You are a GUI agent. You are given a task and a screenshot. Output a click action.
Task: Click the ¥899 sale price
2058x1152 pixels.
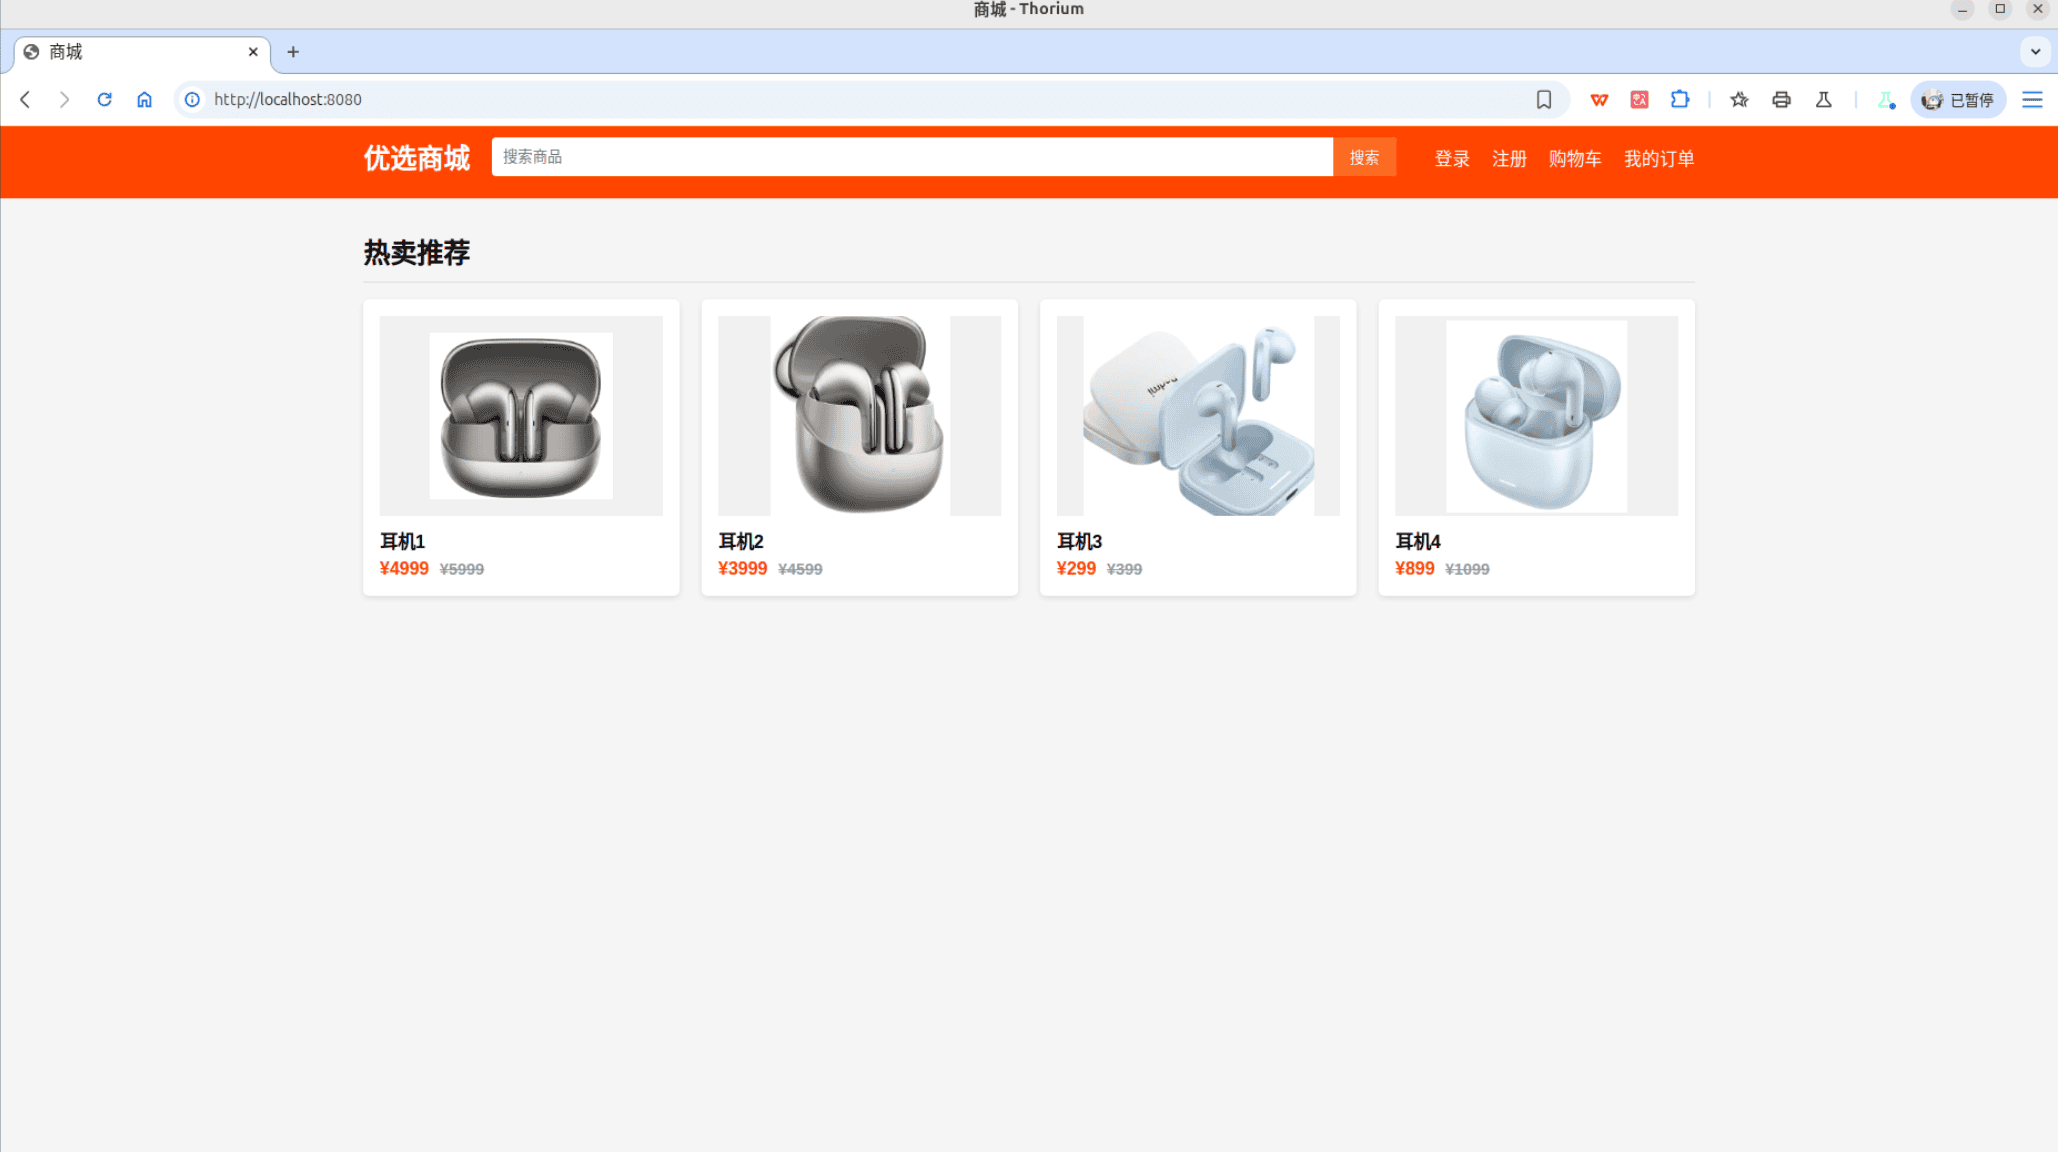1415,568
